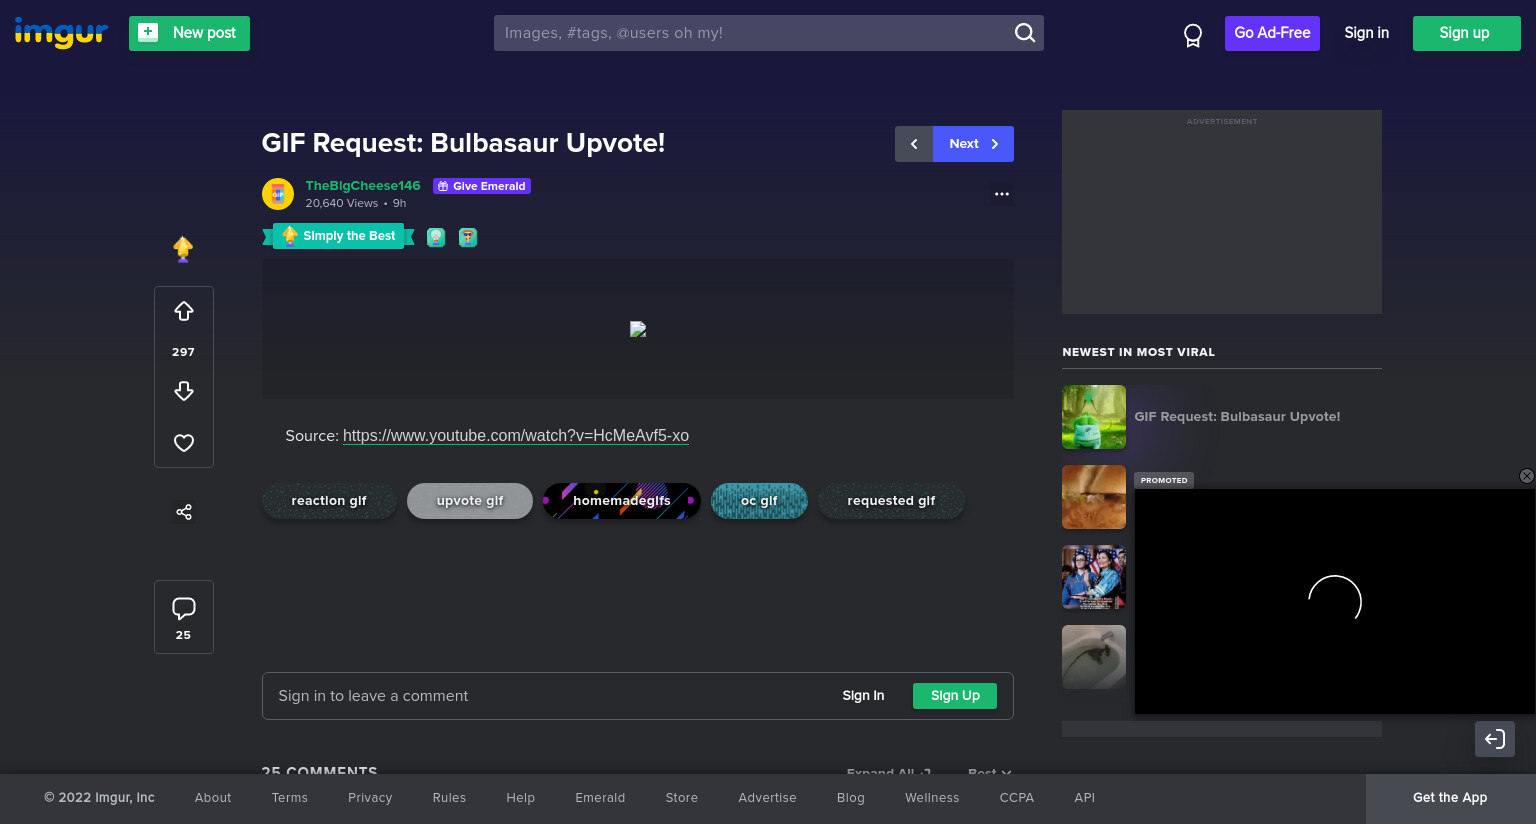Open Bulbasaur thumbnail in Most Viral

pos(1094,417)
